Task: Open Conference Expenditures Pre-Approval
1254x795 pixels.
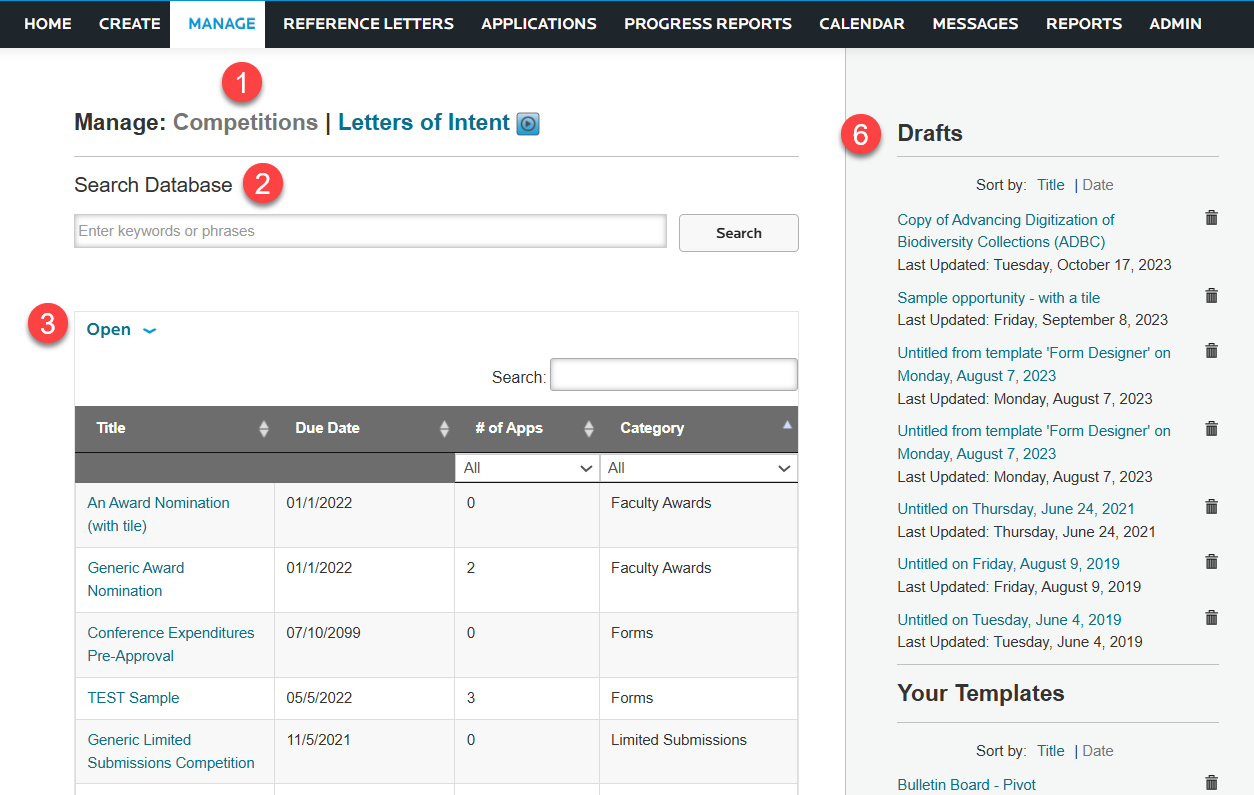Action: pyautogui.click(x=171, y=644)
